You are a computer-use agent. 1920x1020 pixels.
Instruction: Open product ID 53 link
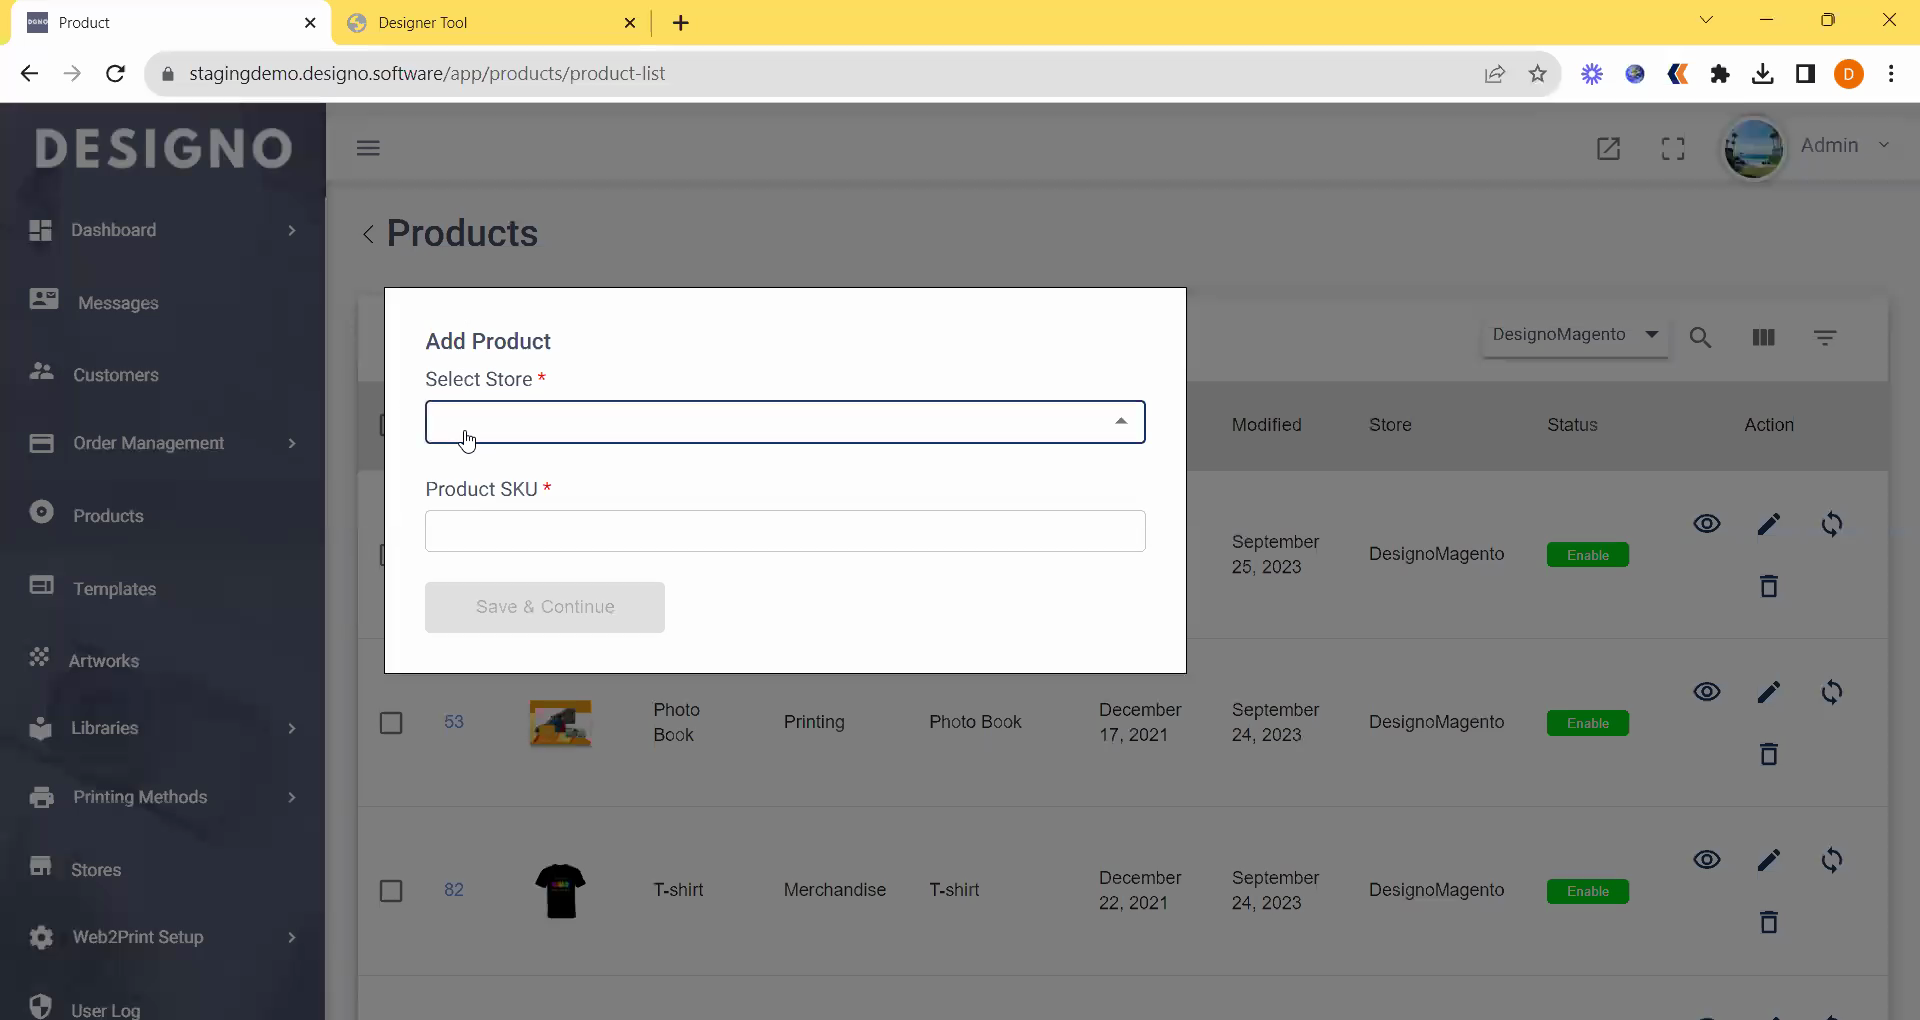click(453, 722)
